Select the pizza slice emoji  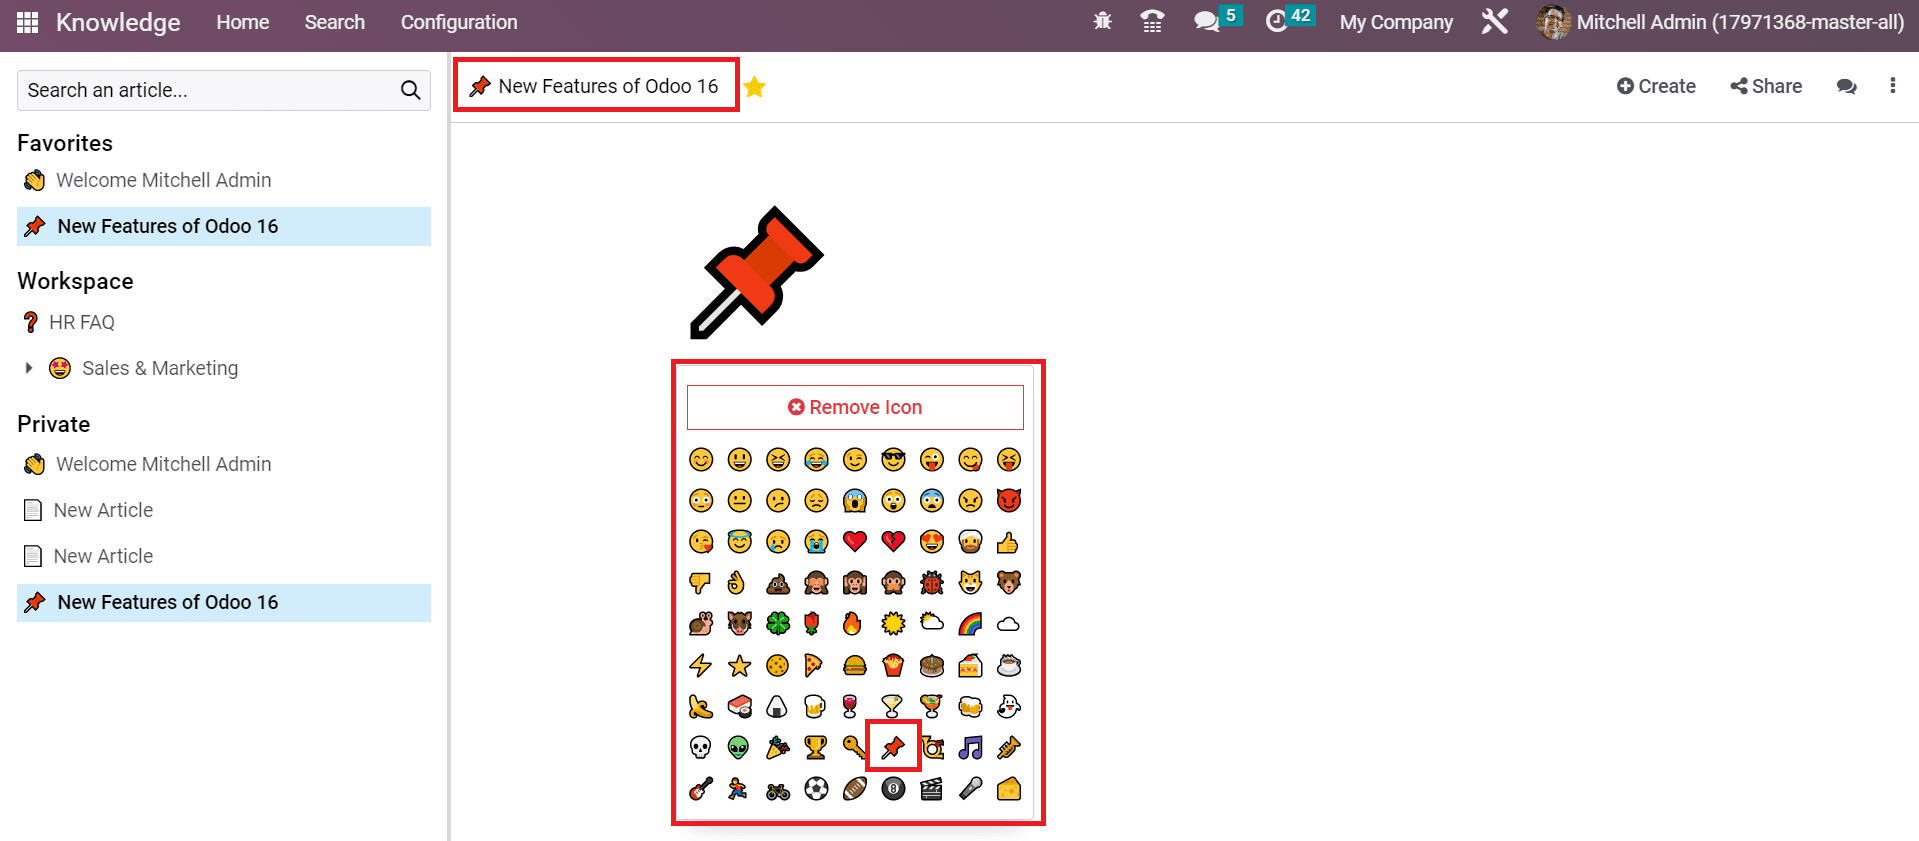(814, 665)
